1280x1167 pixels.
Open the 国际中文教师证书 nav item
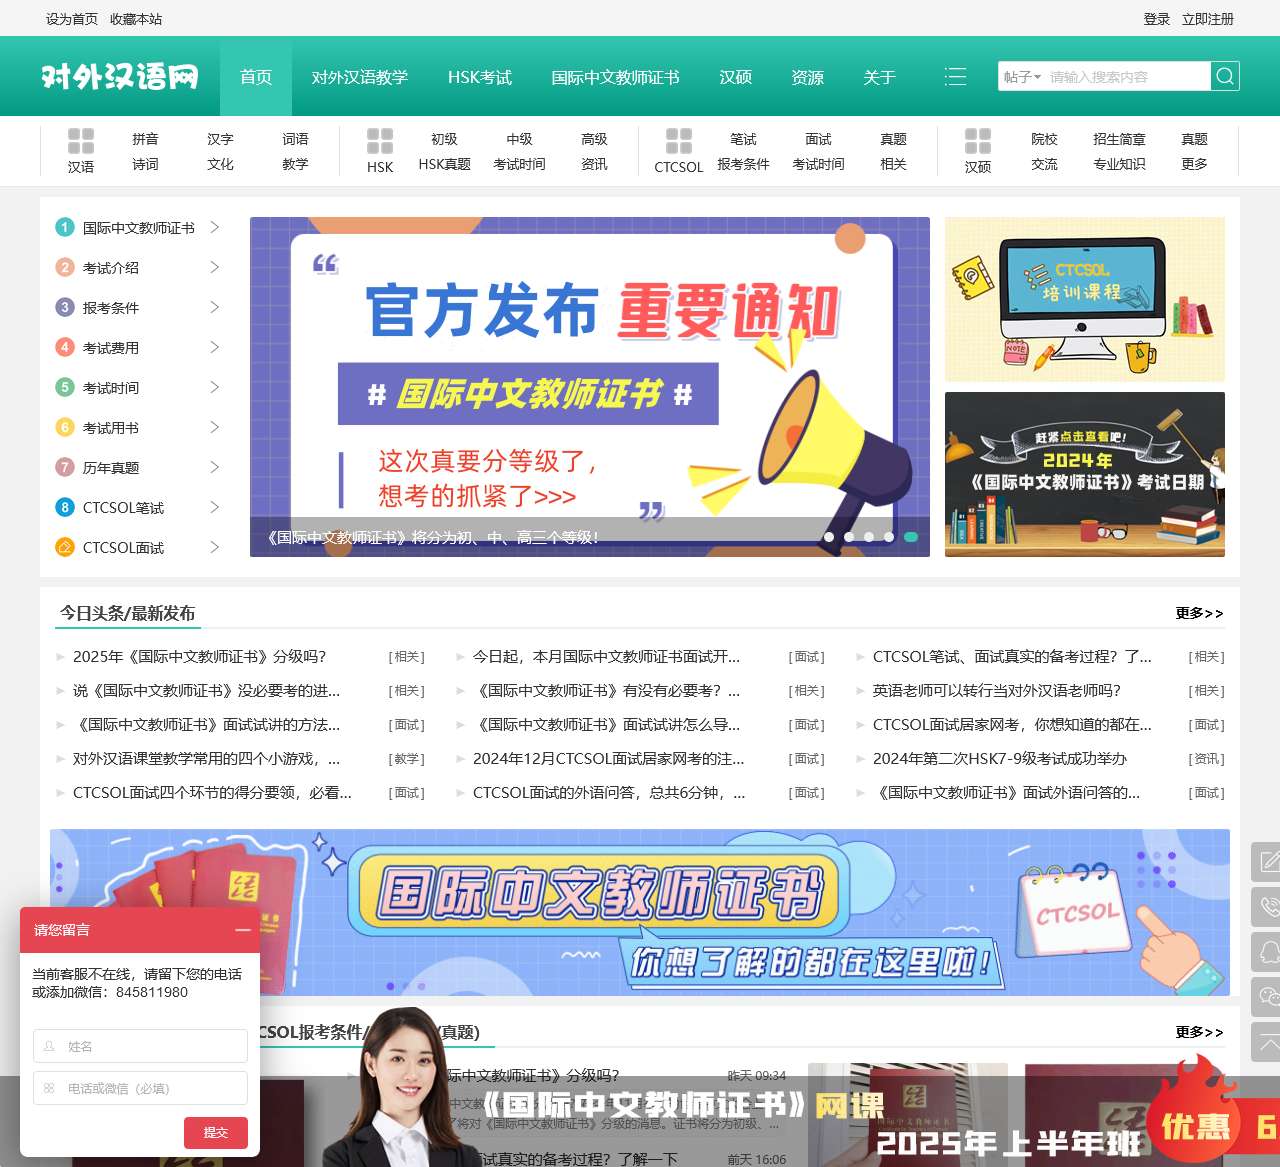point(616,77)
